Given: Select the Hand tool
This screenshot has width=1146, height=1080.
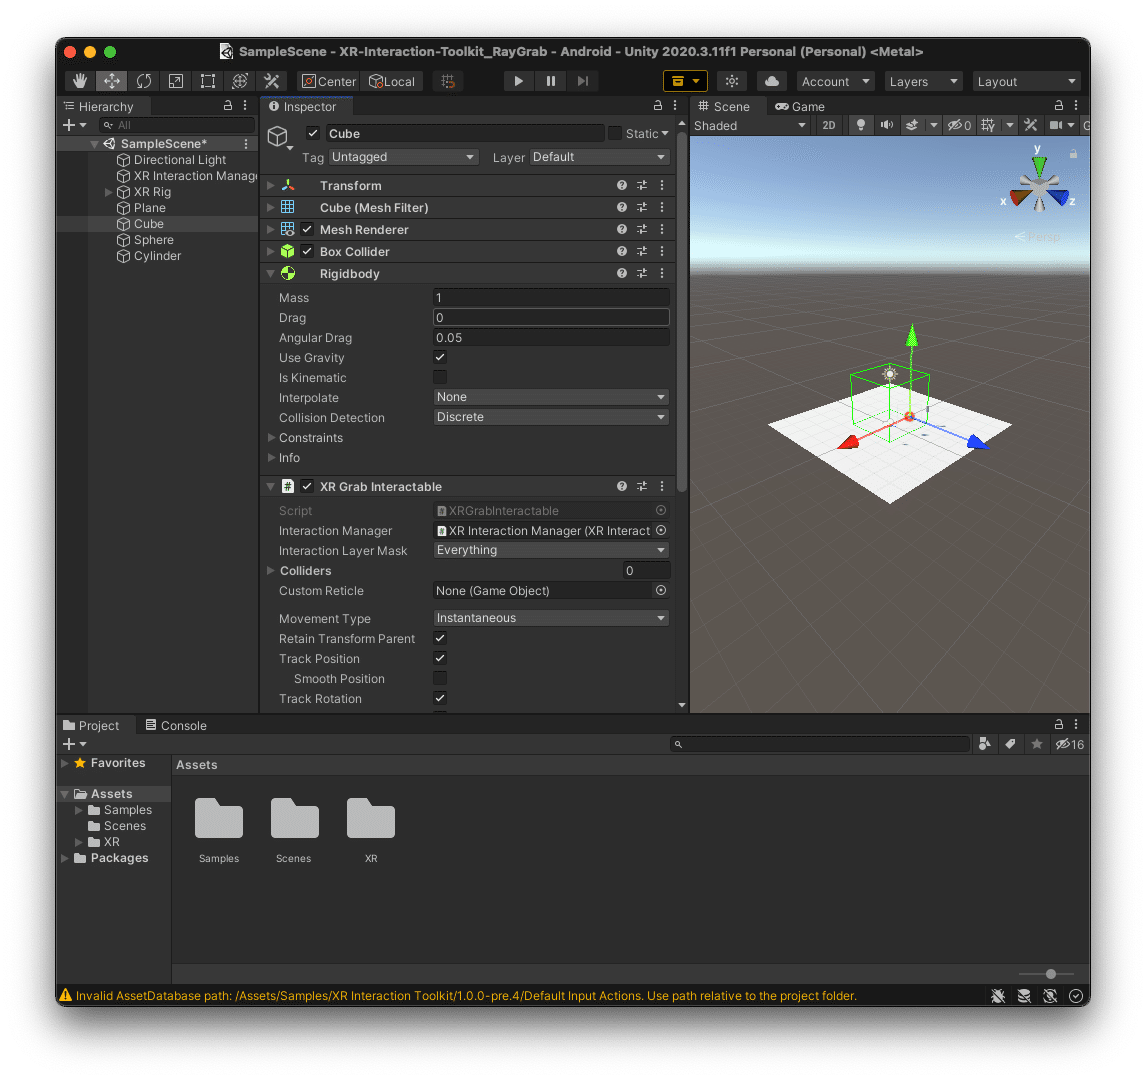Looking at the screenshot, I should (x=80, y=81).
